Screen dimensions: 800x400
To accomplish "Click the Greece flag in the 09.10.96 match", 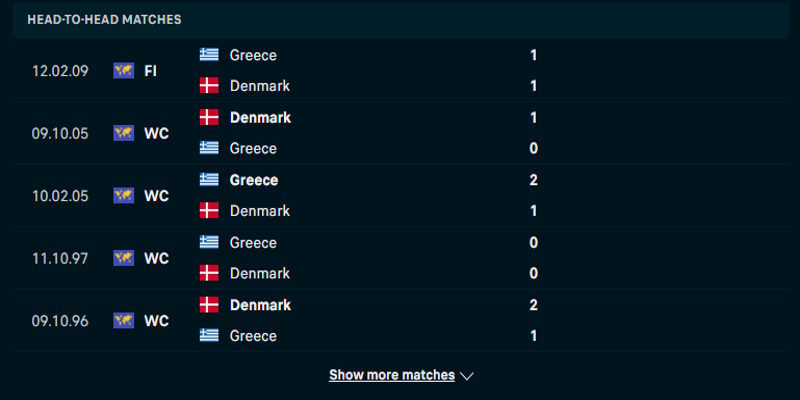I will point(209,336).
